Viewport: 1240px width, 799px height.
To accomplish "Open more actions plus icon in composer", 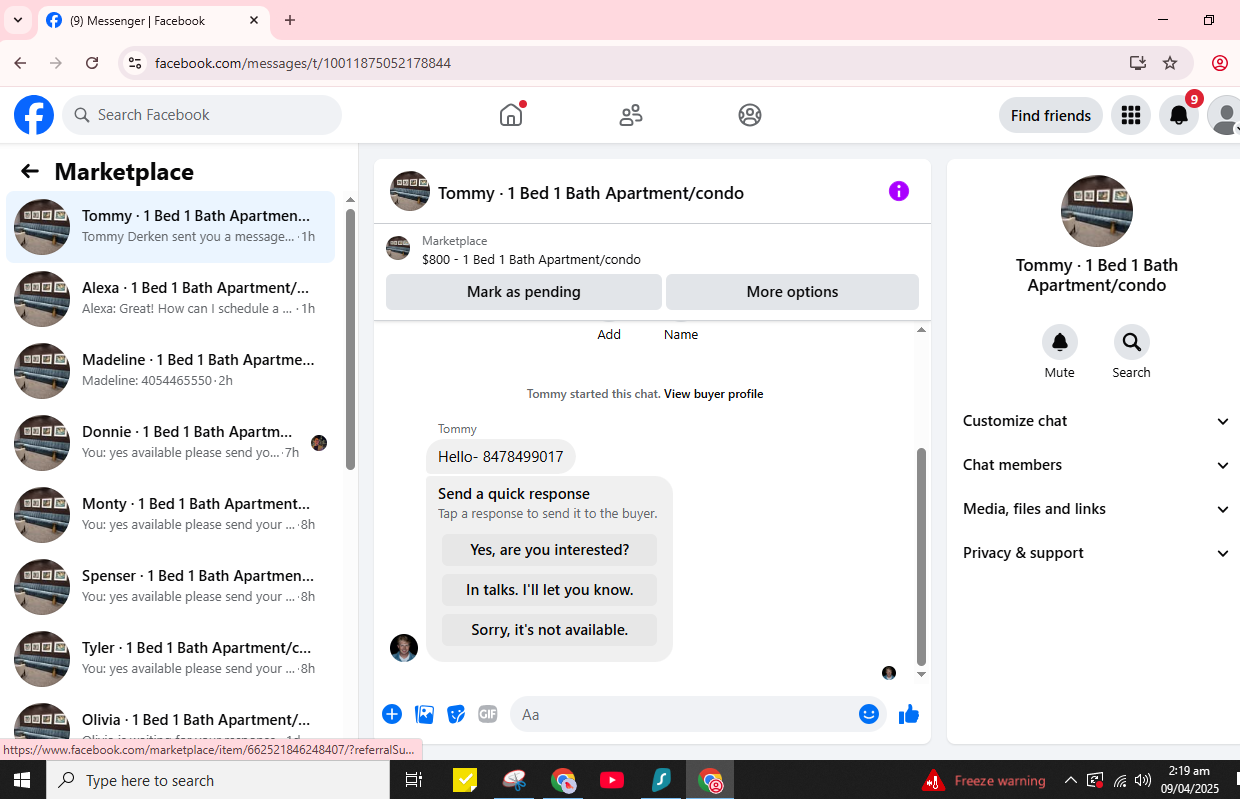I will click(392, 714).
